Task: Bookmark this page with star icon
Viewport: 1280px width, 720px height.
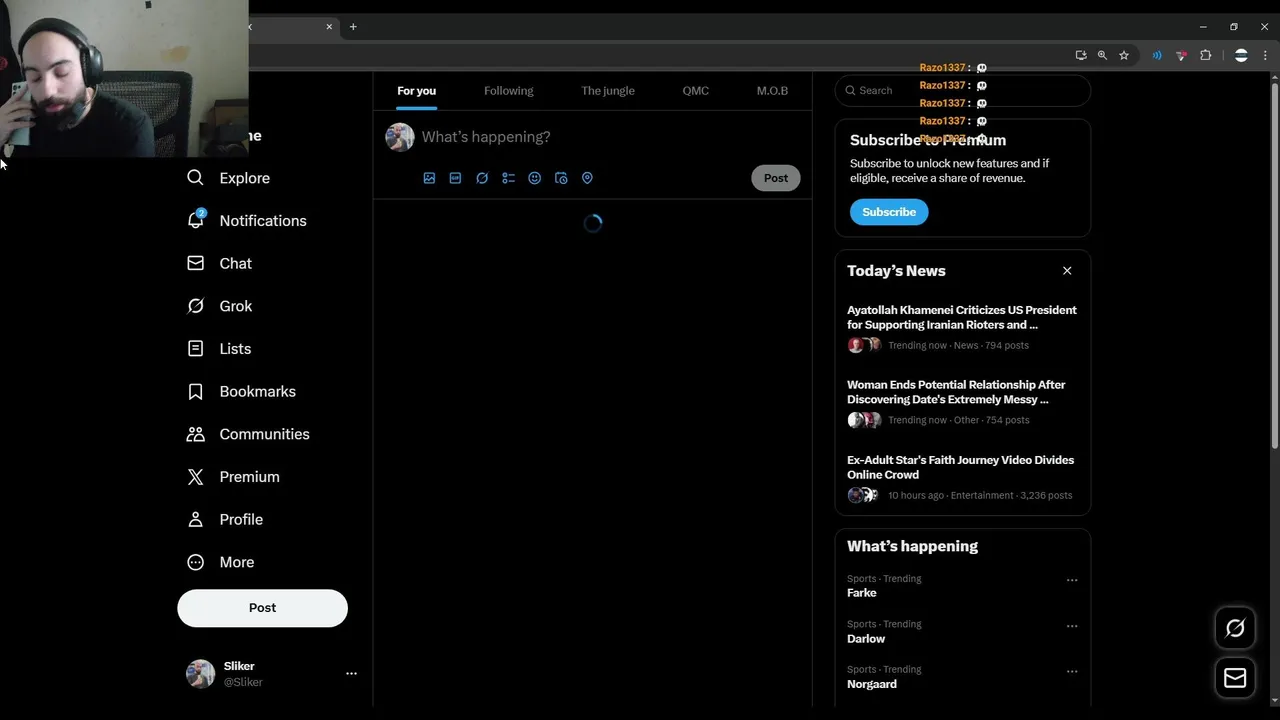Action: click(1124, 55)
